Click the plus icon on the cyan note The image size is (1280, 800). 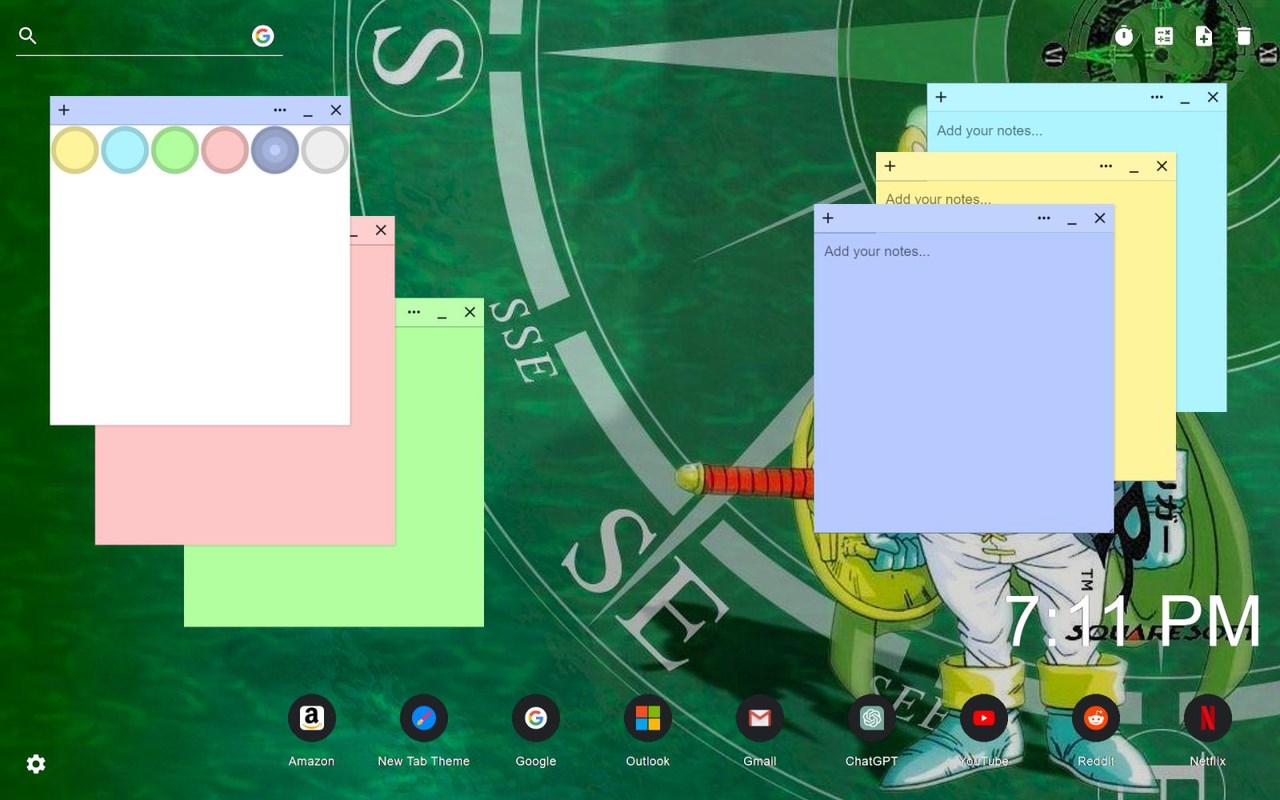pyautogui.click(x=941, y=97)
